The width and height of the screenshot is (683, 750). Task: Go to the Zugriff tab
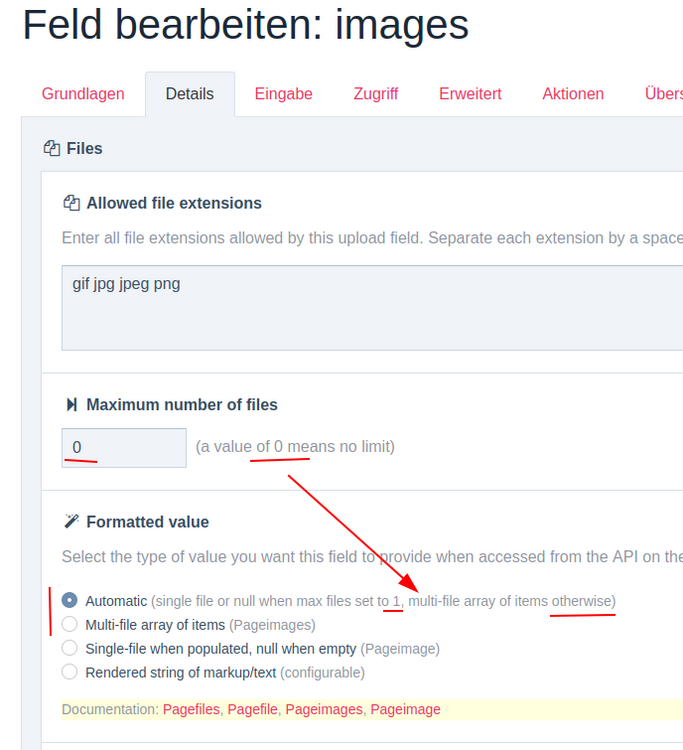click(x=376, y=94)
